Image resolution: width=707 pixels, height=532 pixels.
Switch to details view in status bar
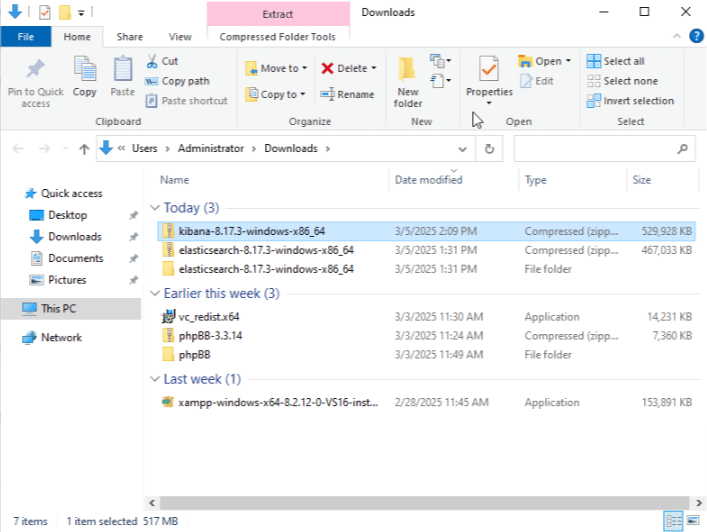coord(673,522)
